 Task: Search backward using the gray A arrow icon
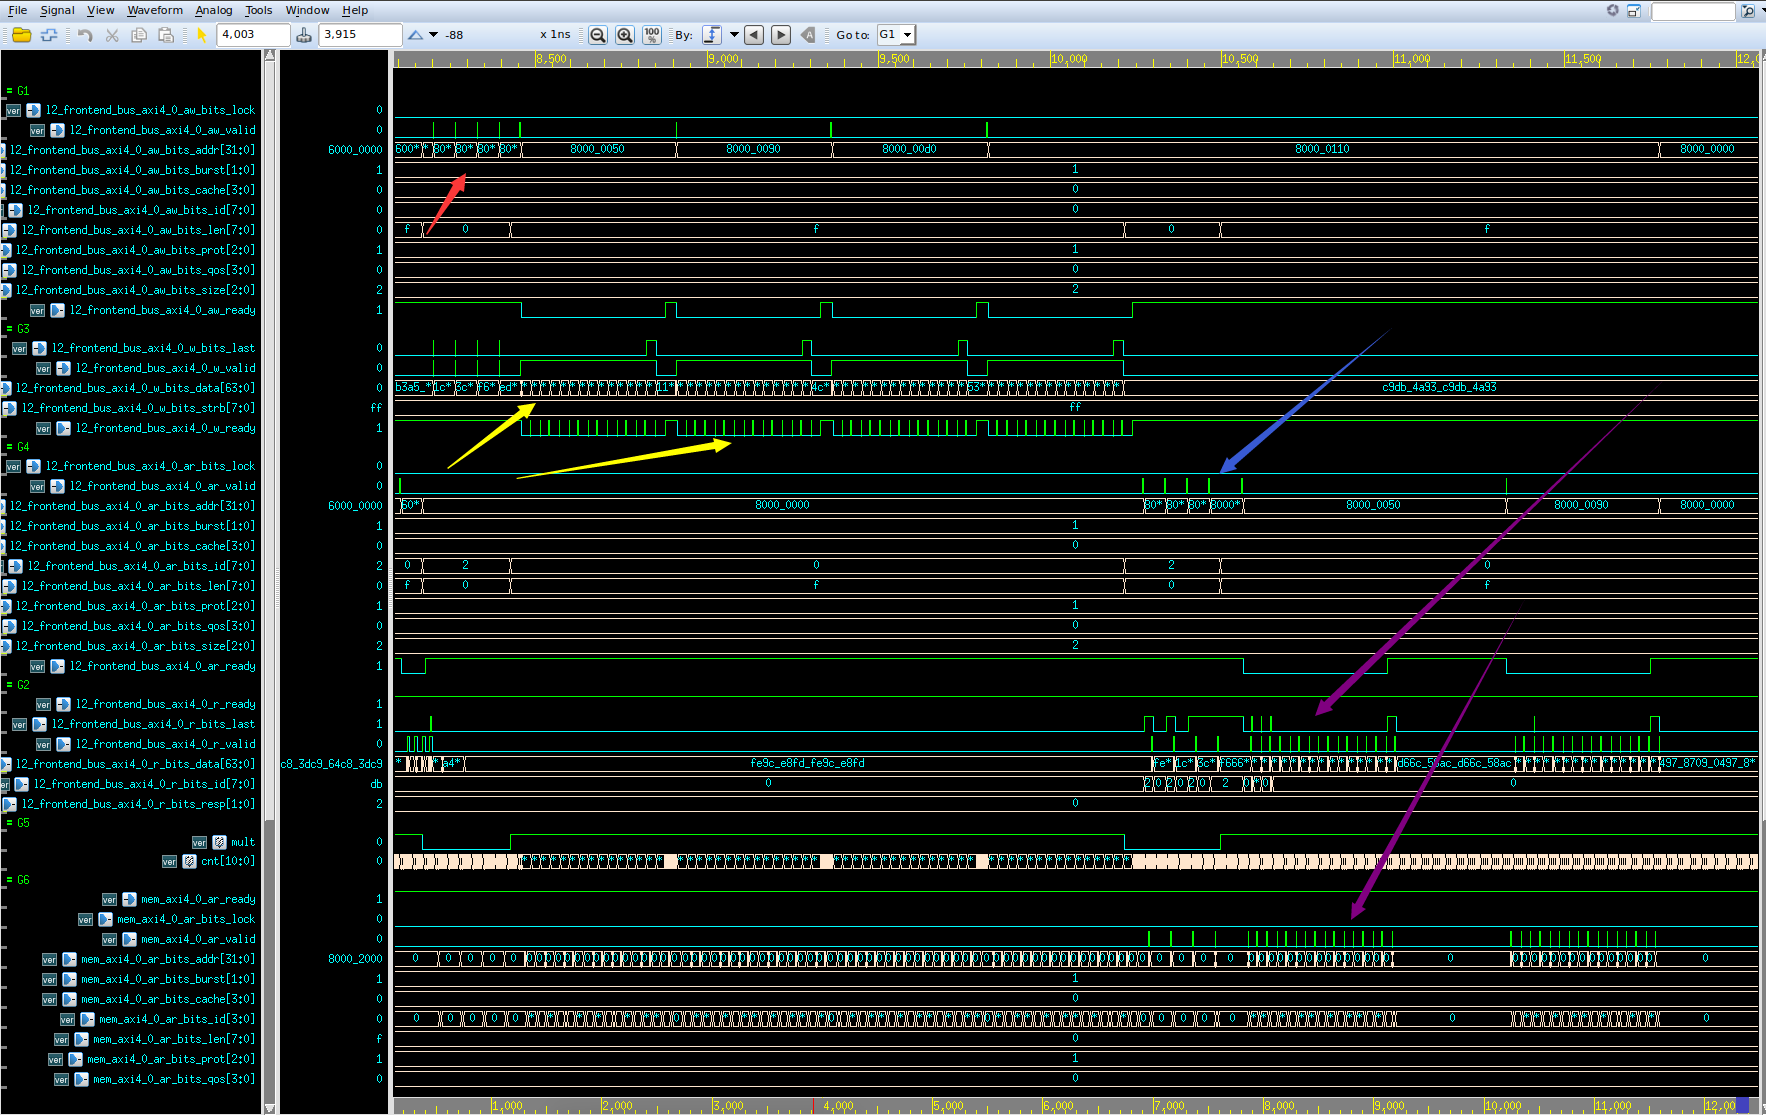coord(807,35)
